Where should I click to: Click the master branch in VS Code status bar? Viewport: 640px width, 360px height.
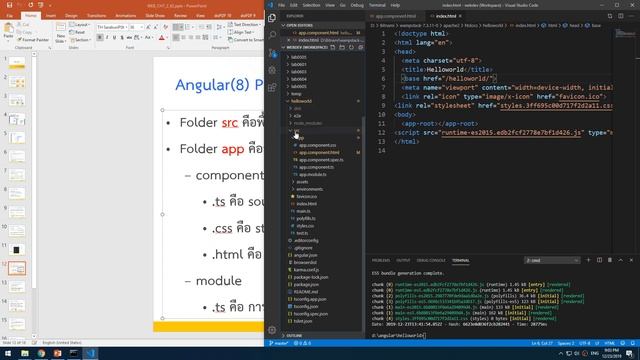278,343
